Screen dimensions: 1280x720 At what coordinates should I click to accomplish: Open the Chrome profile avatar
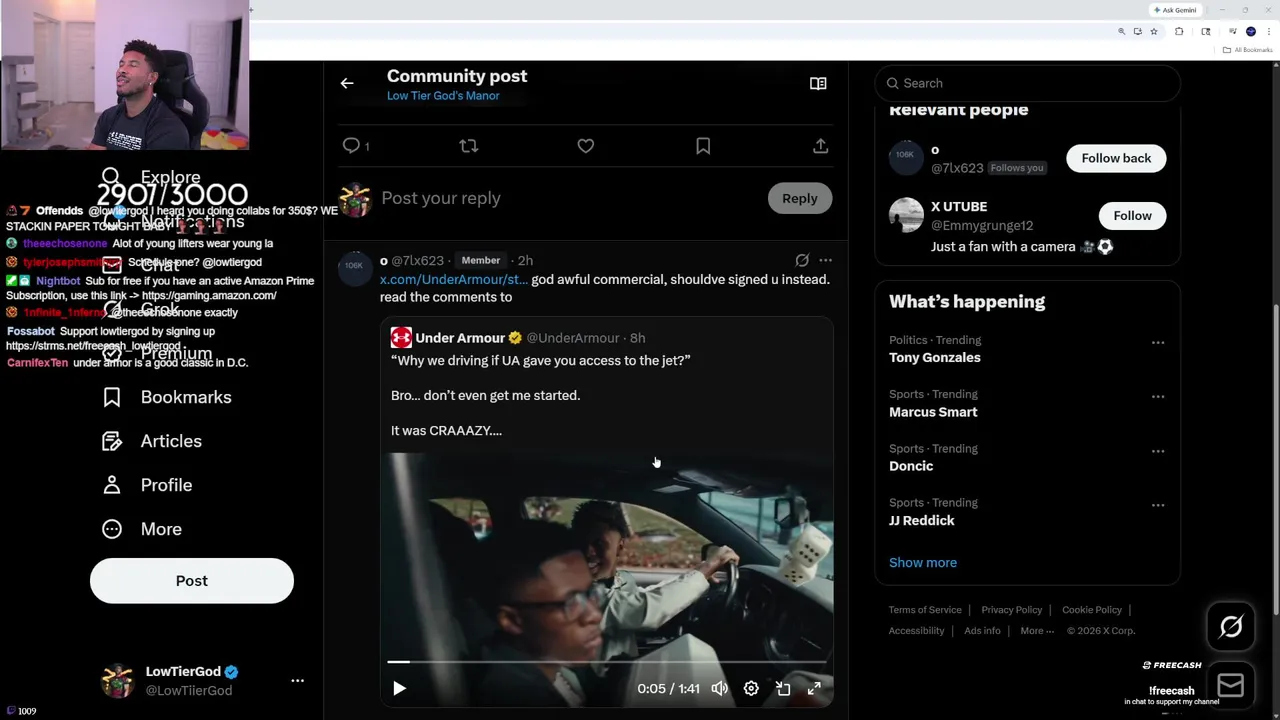[1251, 32]
